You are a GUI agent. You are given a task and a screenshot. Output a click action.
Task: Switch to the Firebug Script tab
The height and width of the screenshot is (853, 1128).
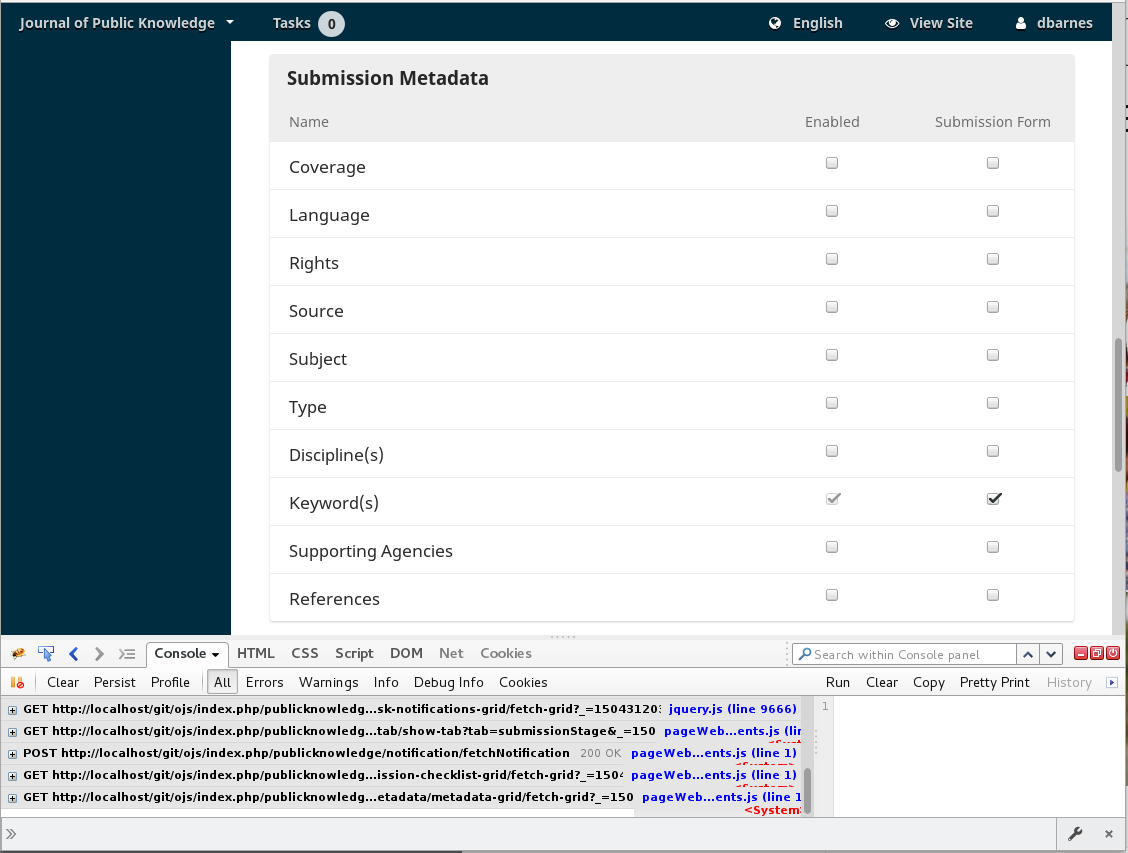354,654
